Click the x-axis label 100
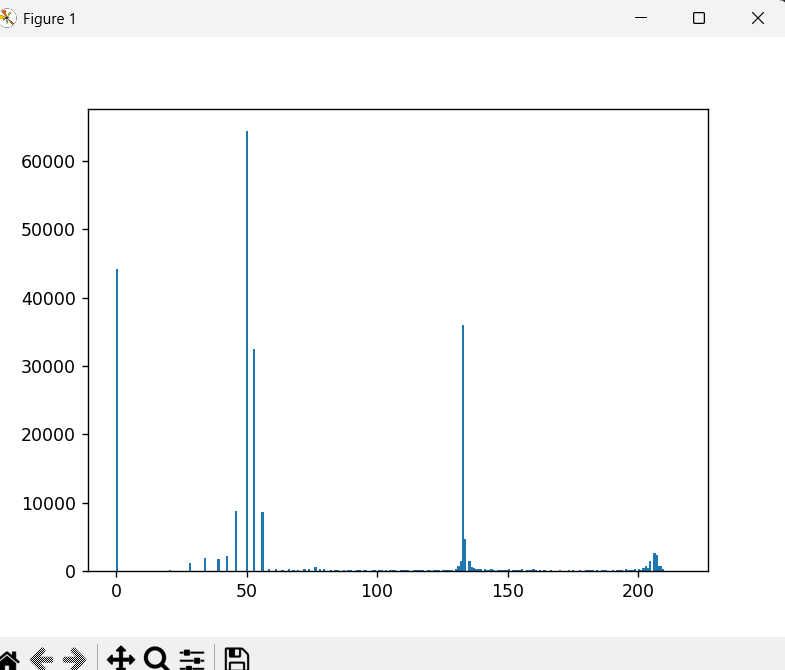 pyautogui.click(x=377, y=591)
